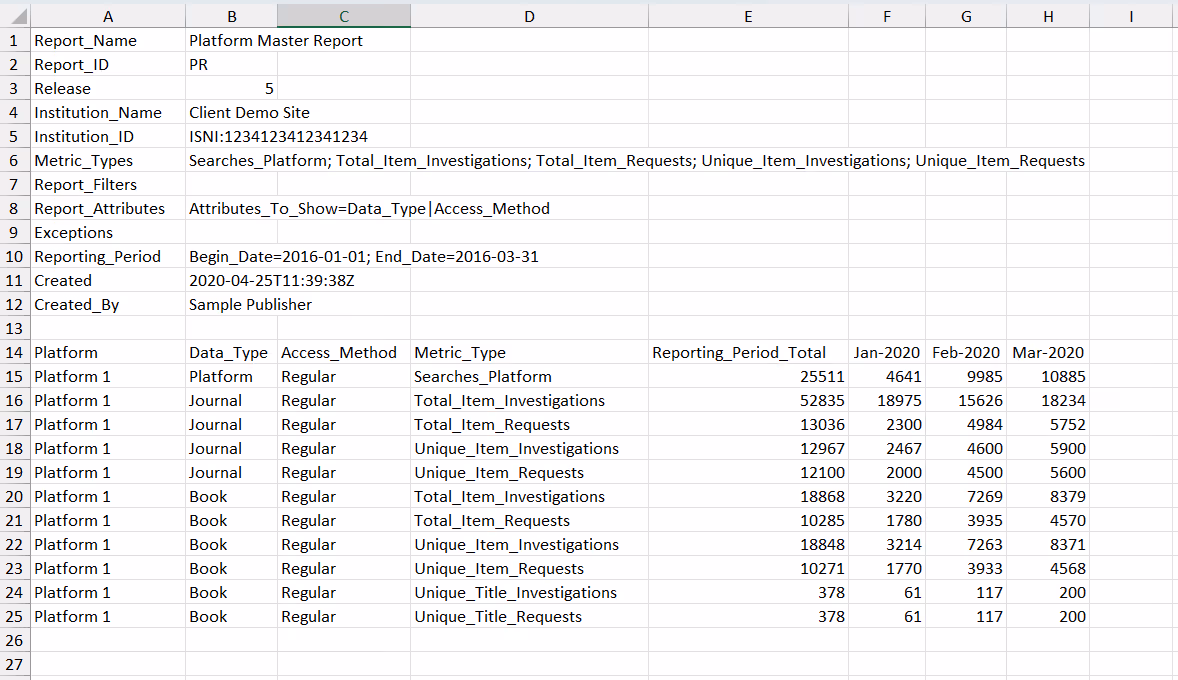Click the Release value 5
This screenshot has width=1178, height=680.
click(231, 89)
